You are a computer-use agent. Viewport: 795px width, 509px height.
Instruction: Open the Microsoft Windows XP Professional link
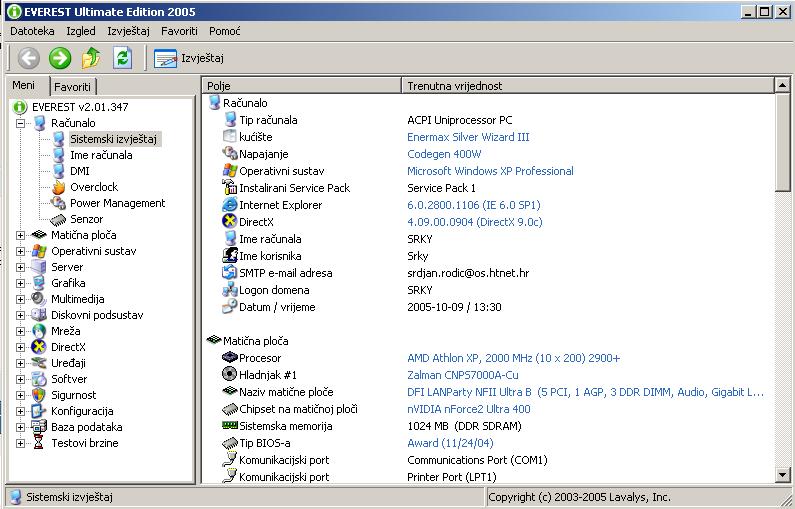click(x=490, y=171)
